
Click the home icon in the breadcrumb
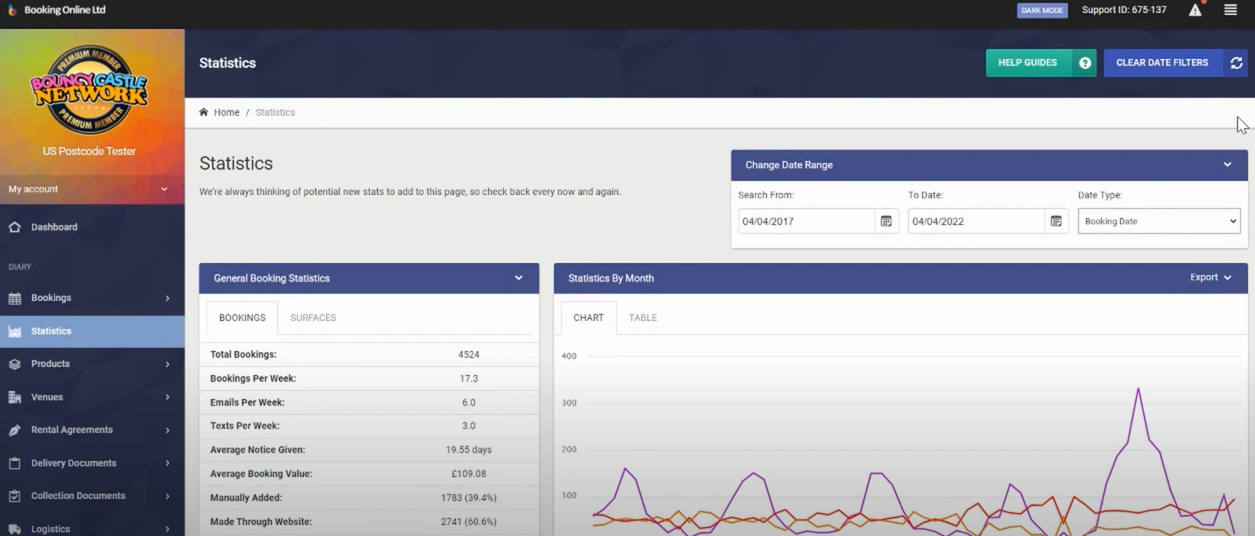click(204, 112)
